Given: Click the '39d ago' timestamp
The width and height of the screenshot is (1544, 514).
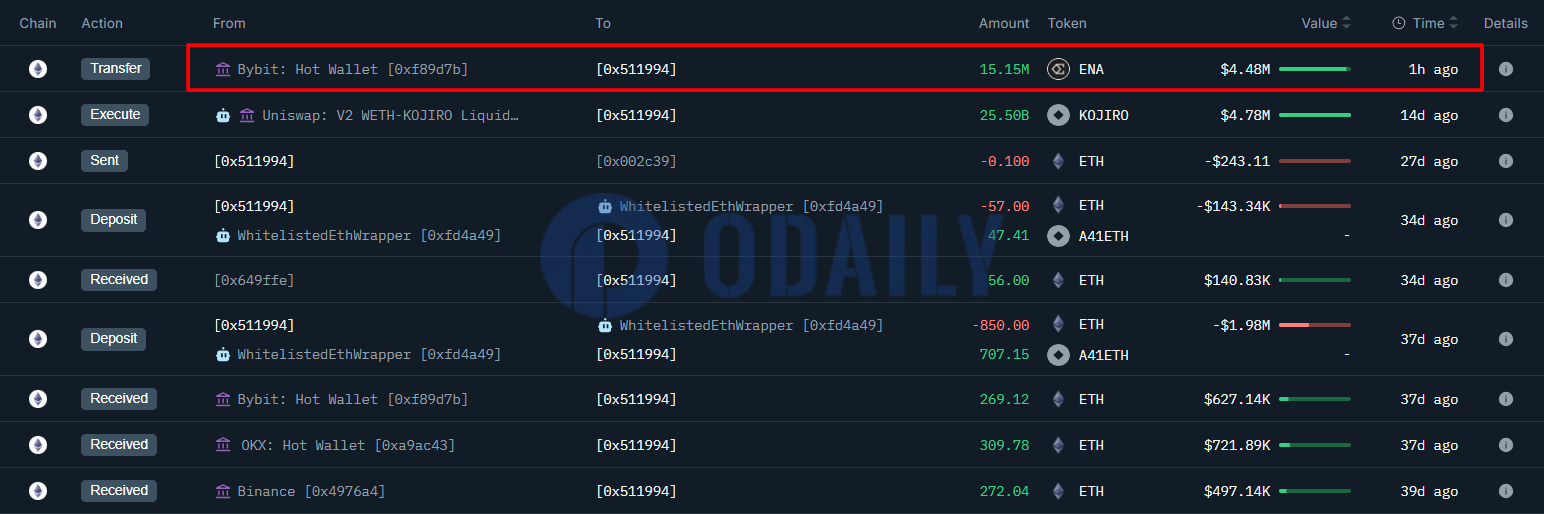Looking at the screenshot, I should click(1429, 491).
